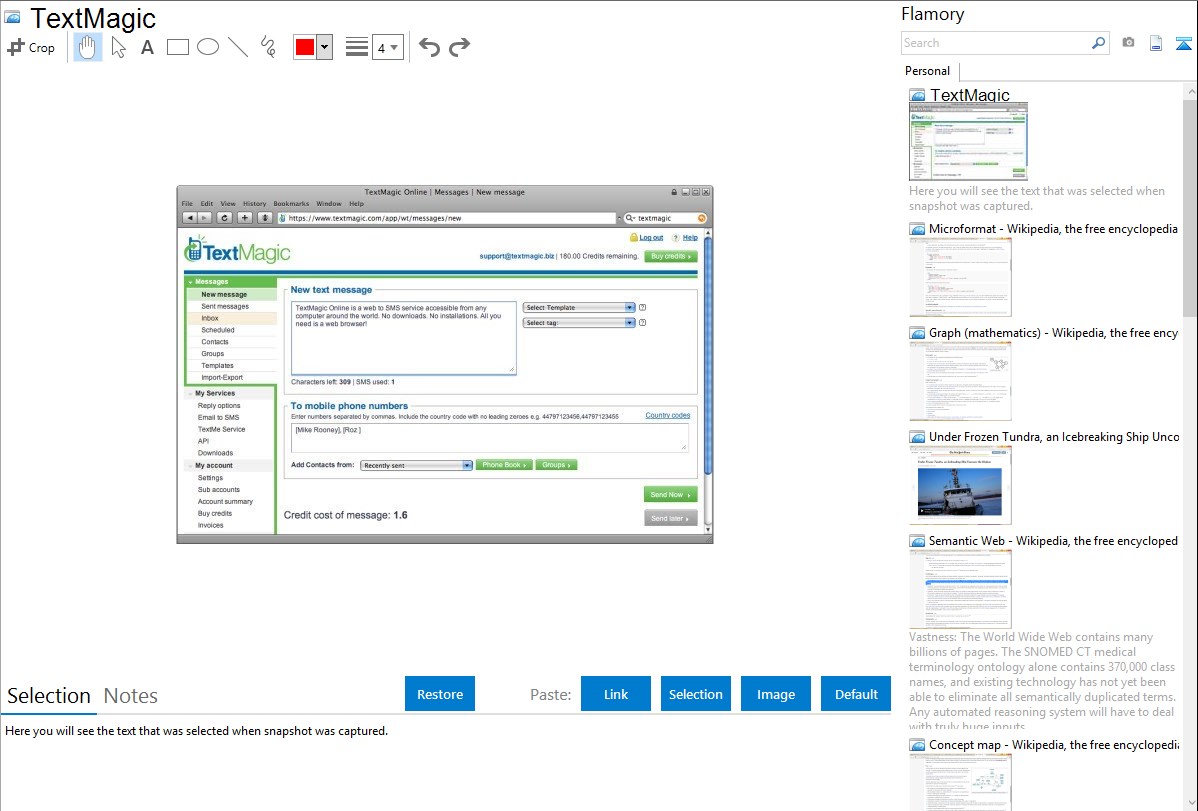Click Groups button beside Phone Book
Screen dimensions: 1198x811
(556, 465)
